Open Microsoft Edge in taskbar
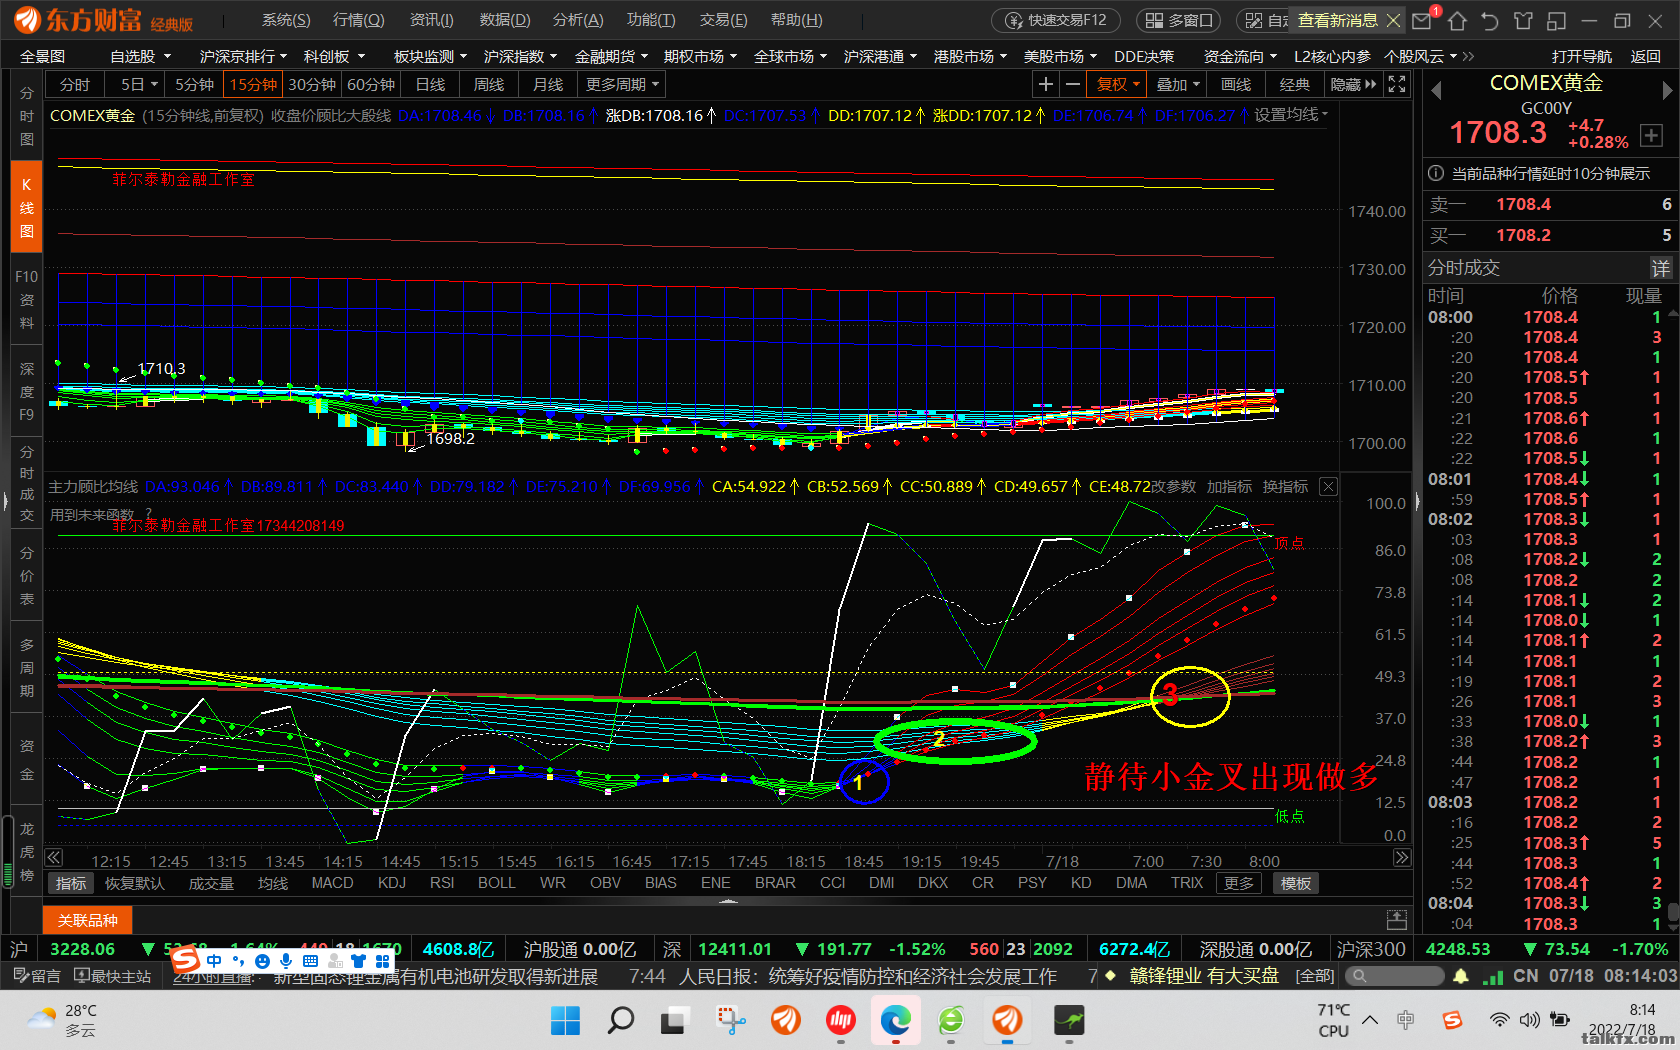Screen dimensions: 1680x1050 coord(895,1021)
